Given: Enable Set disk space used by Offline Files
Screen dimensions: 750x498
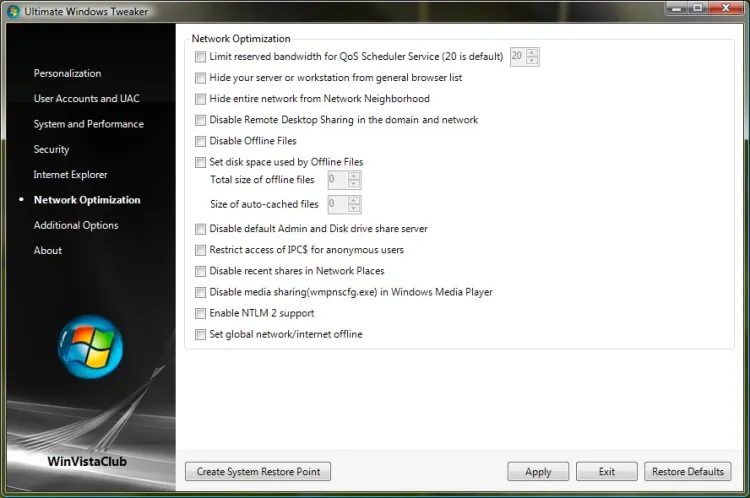Looking at the screenshot, I should click(x=200, y=162).
